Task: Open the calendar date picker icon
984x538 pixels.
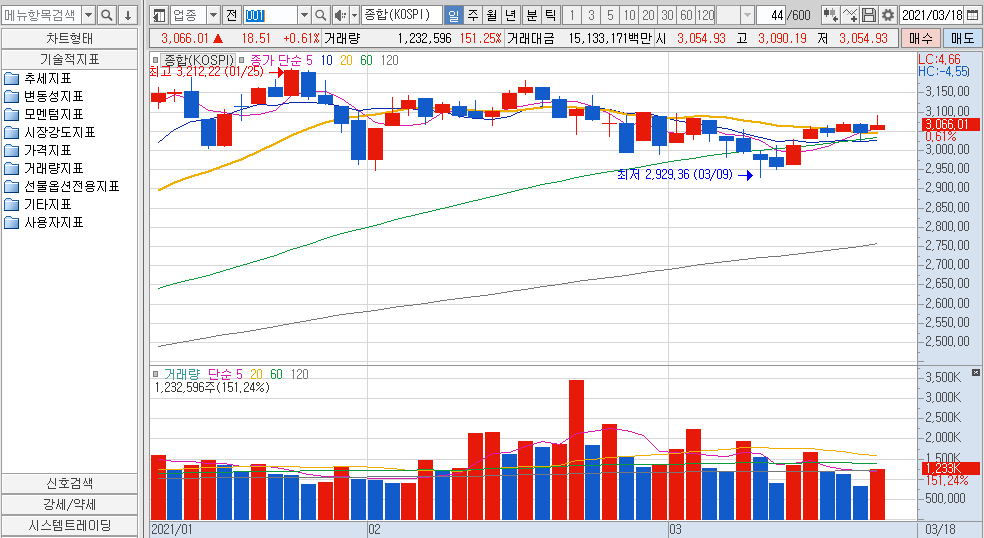Action: click(x=972, y=15)
